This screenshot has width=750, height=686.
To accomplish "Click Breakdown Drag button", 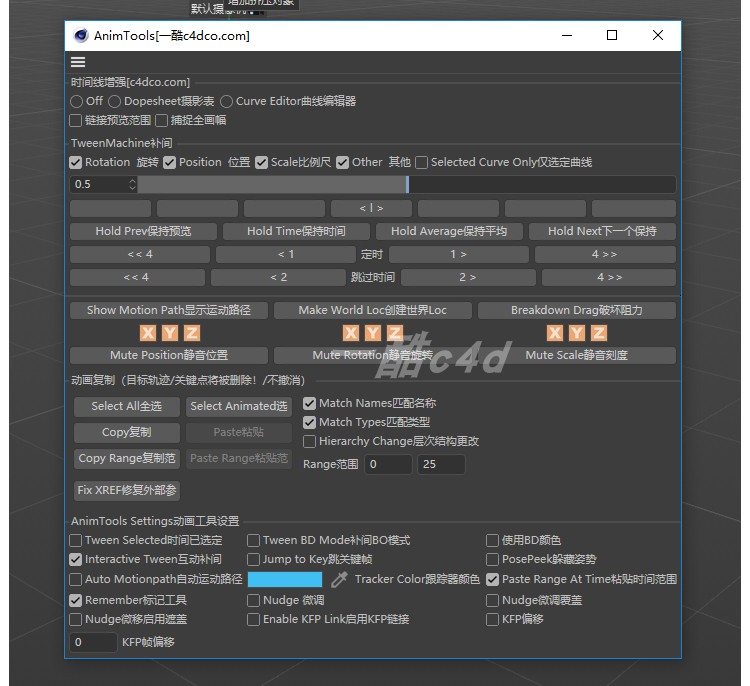I will click(x=577, y=310).
